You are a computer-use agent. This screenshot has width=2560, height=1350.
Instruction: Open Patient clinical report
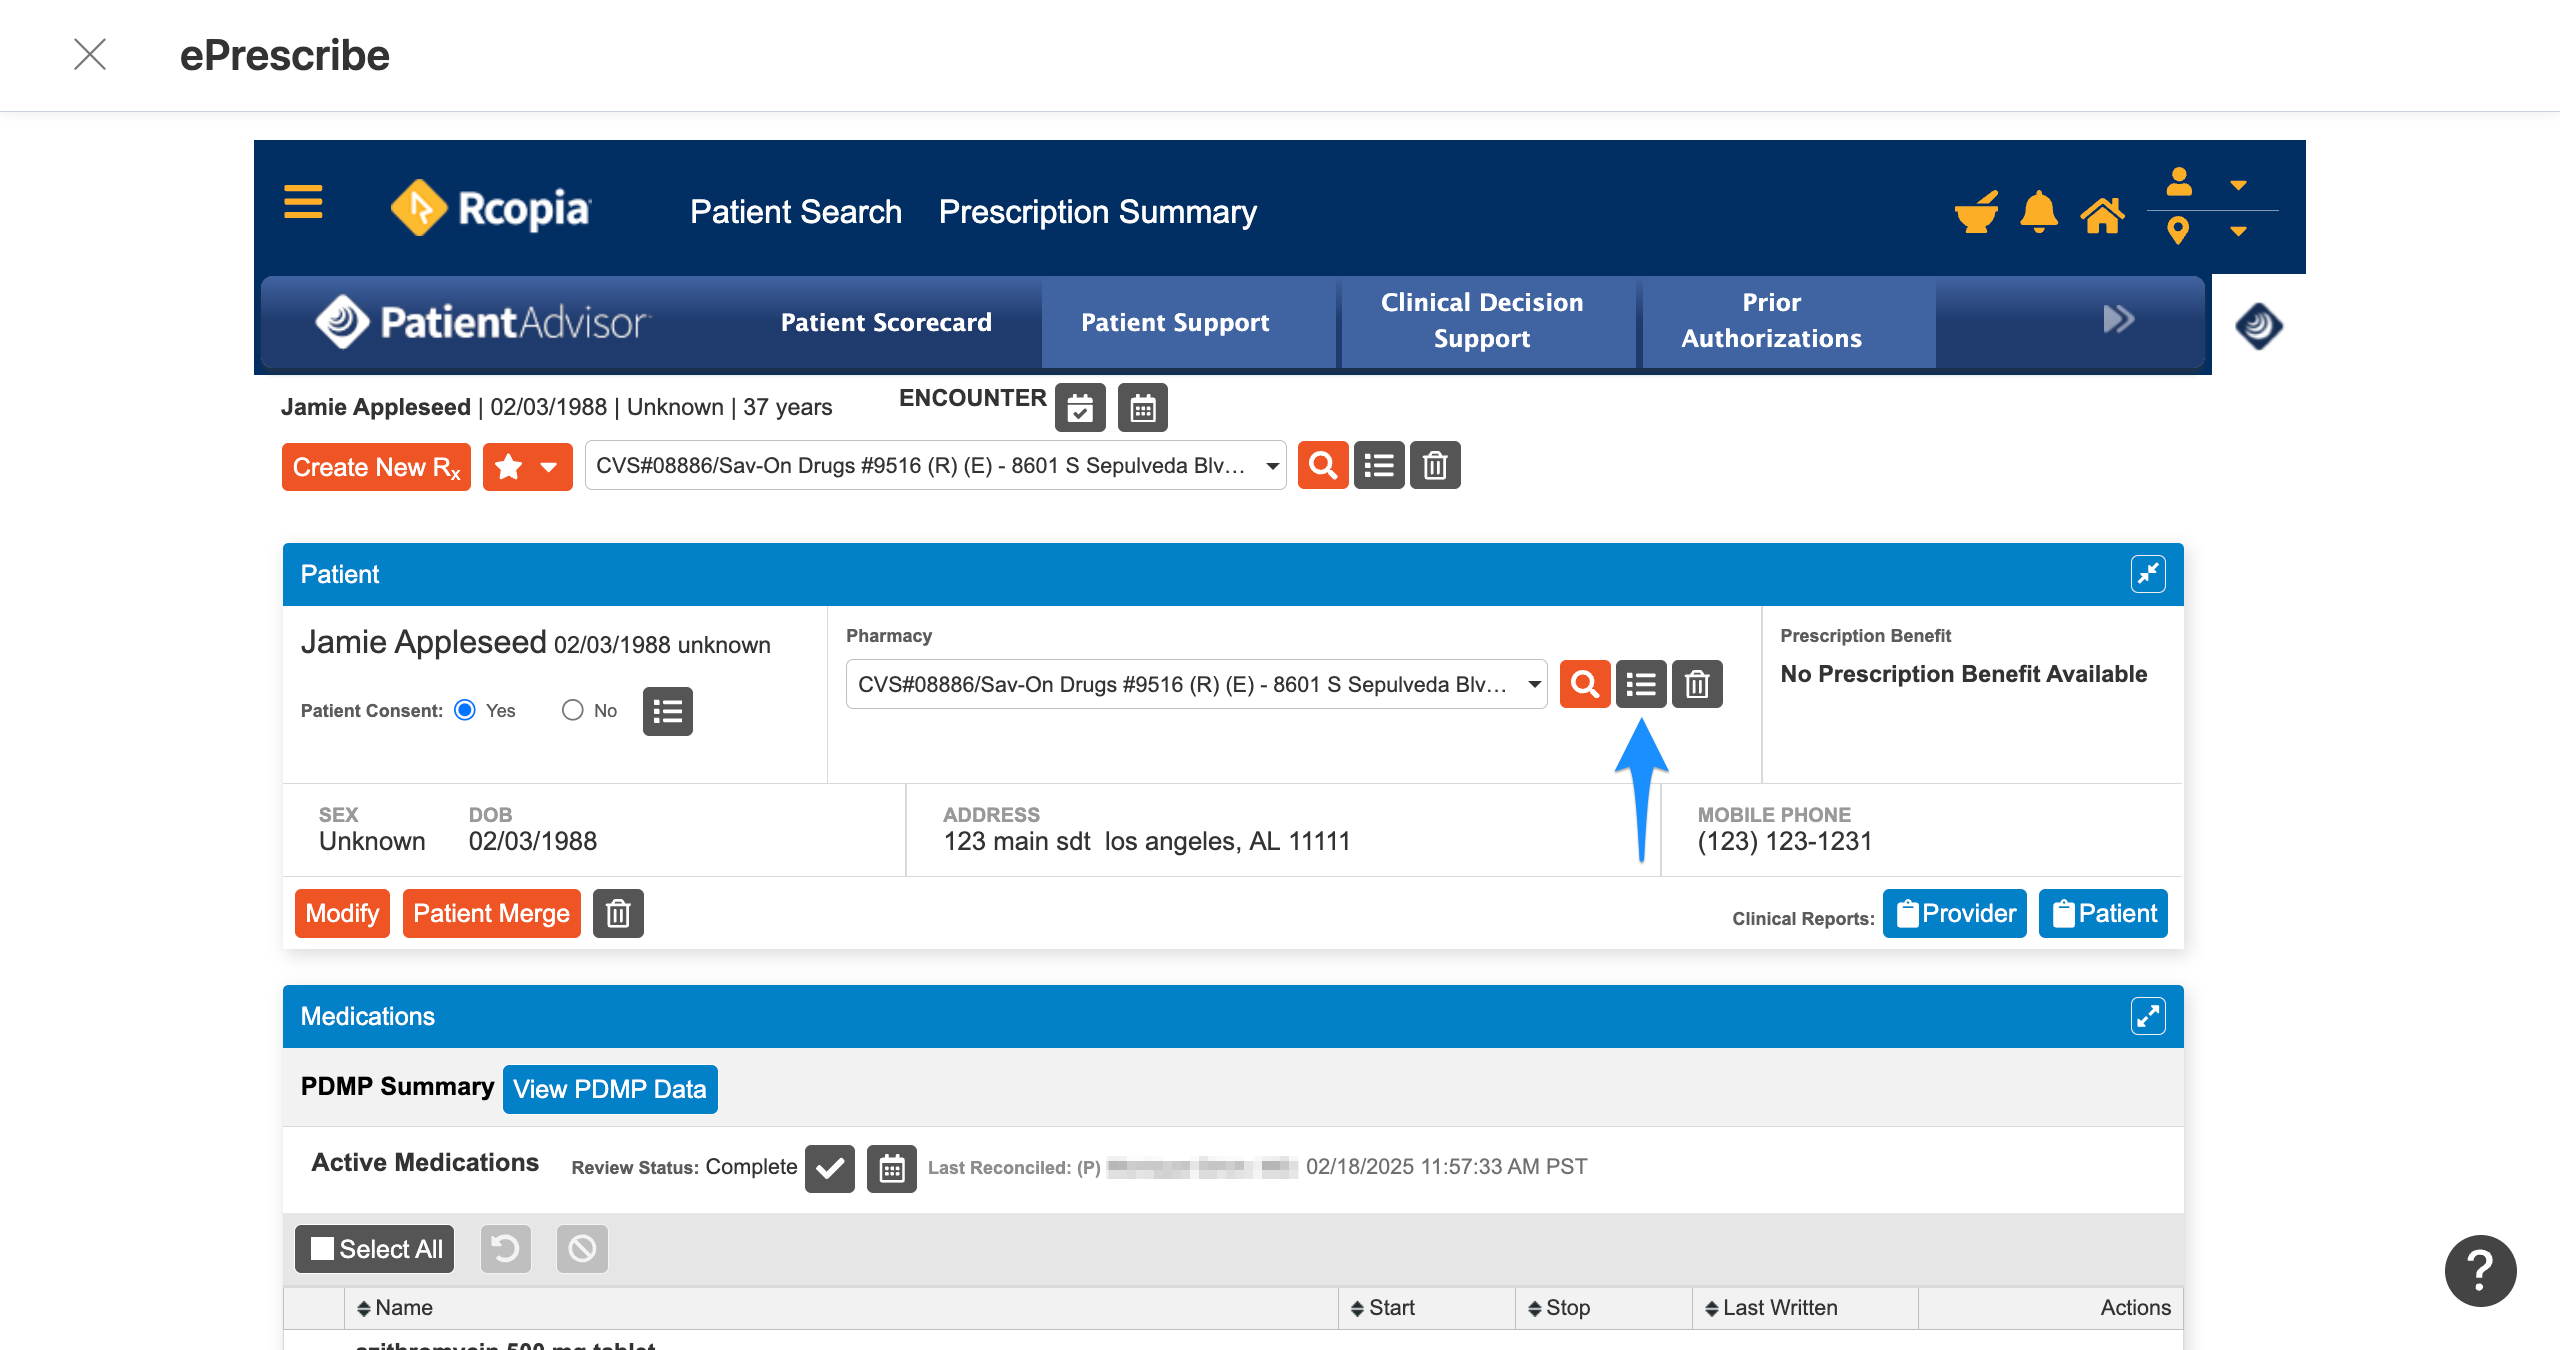2103,913
